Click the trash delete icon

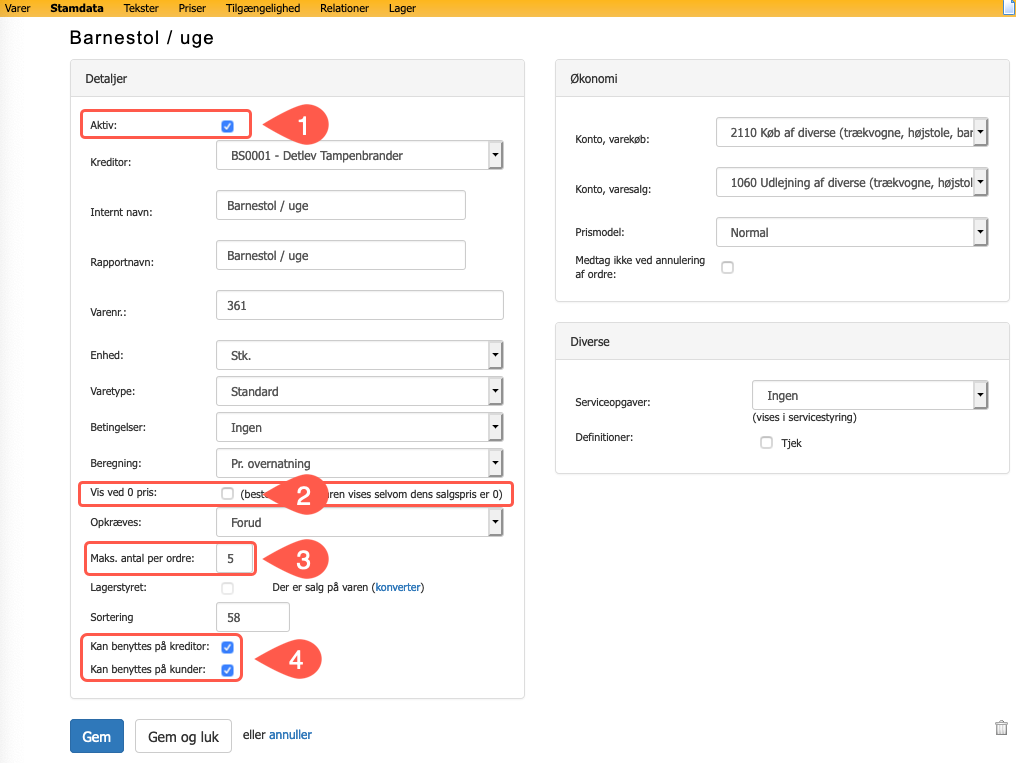pos(1001,728)
